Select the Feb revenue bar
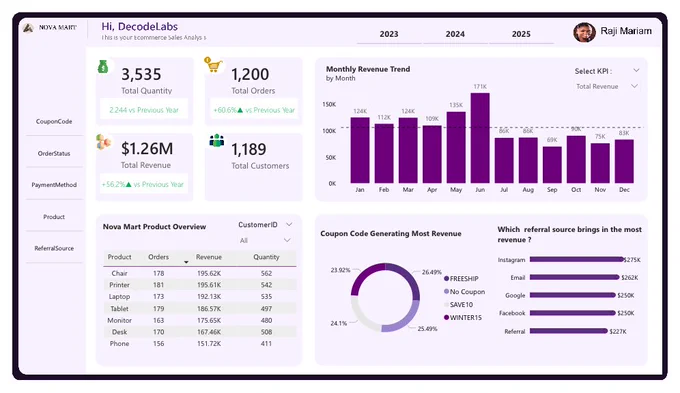 [384, 153]
